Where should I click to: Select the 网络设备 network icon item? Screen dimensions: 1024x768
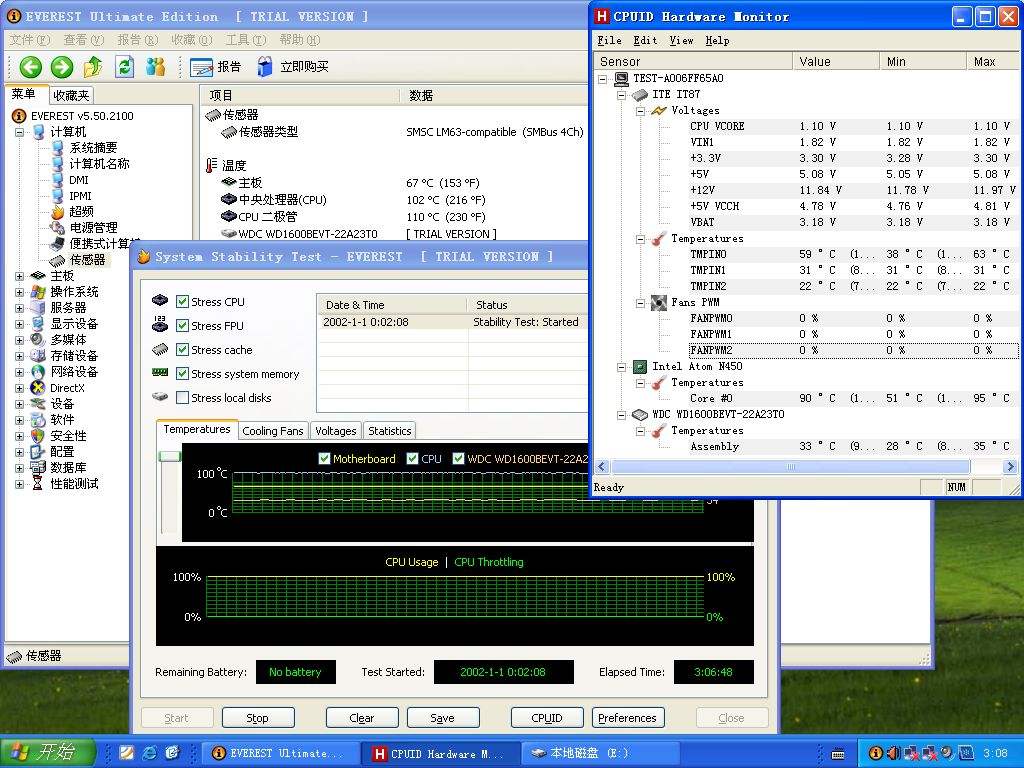(x=38, y=372)
